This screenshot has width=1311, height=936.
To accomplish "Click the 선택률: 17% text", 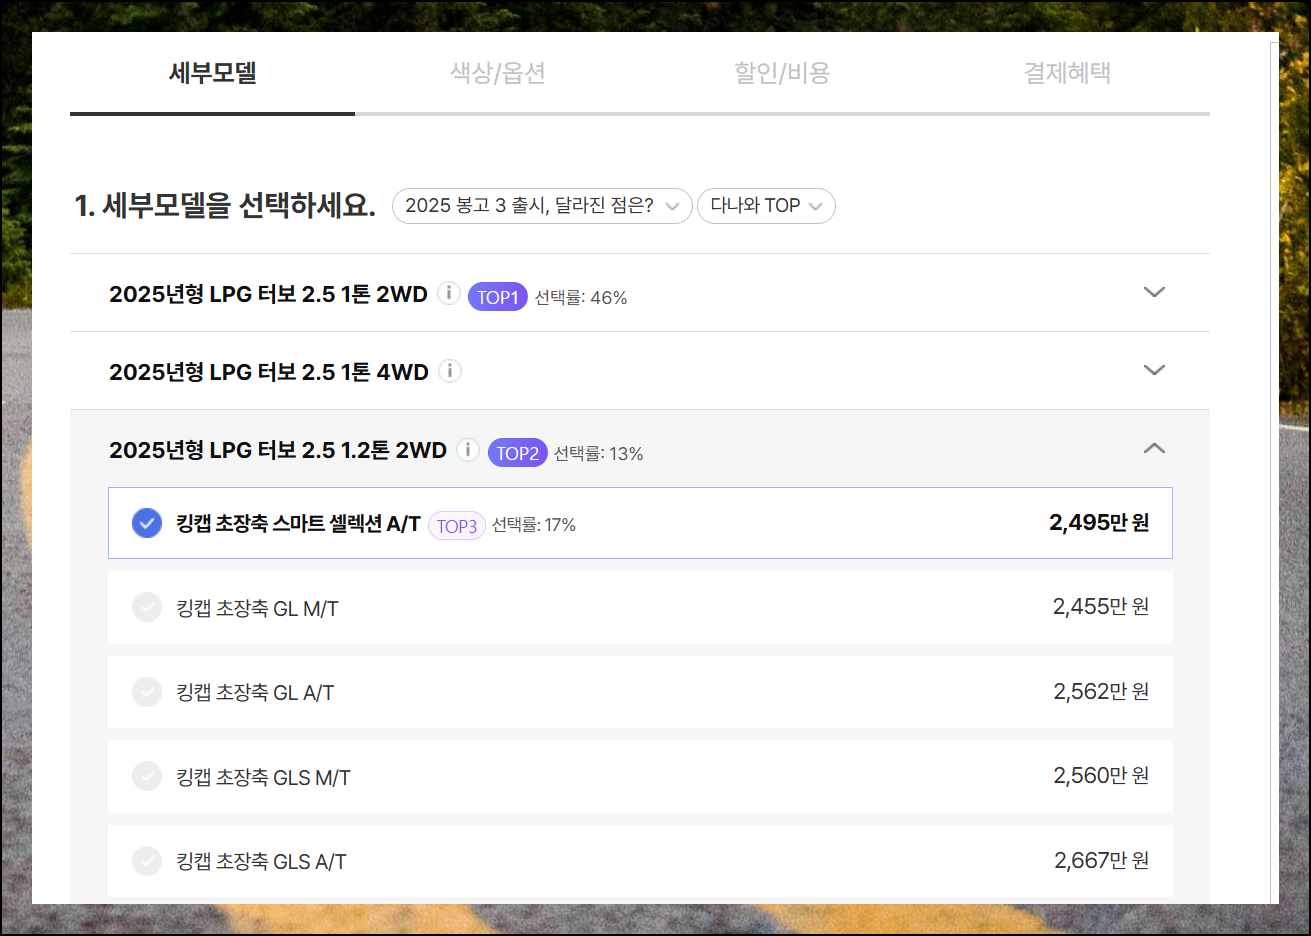I will pos(534,525).
